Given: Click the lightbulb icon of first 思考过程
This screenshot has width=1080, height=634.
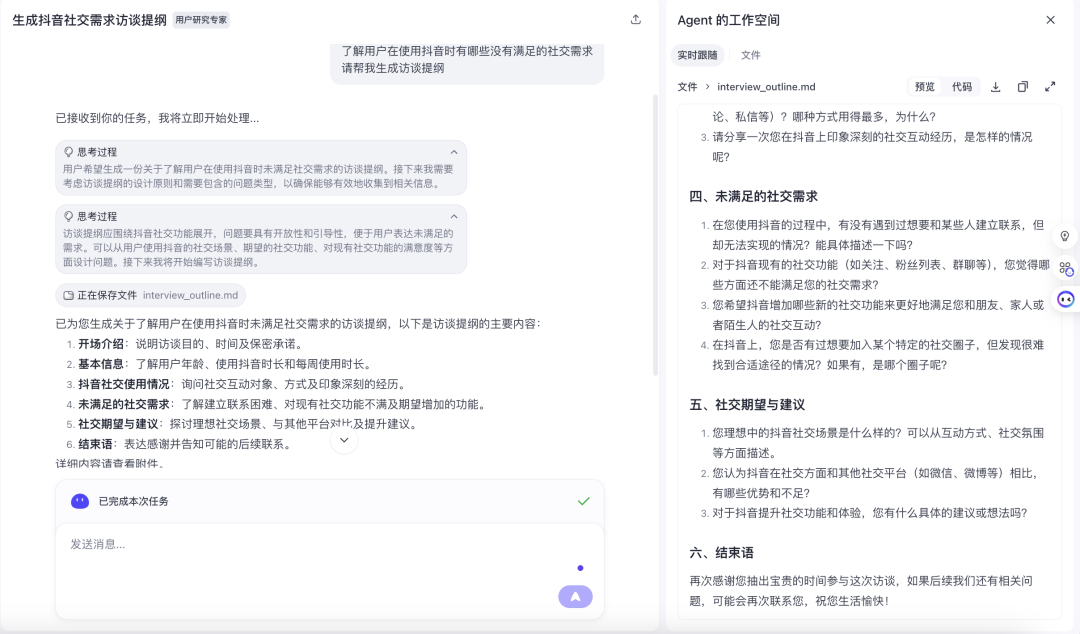Looking at the screenshot, I should [x=68, y=152].
